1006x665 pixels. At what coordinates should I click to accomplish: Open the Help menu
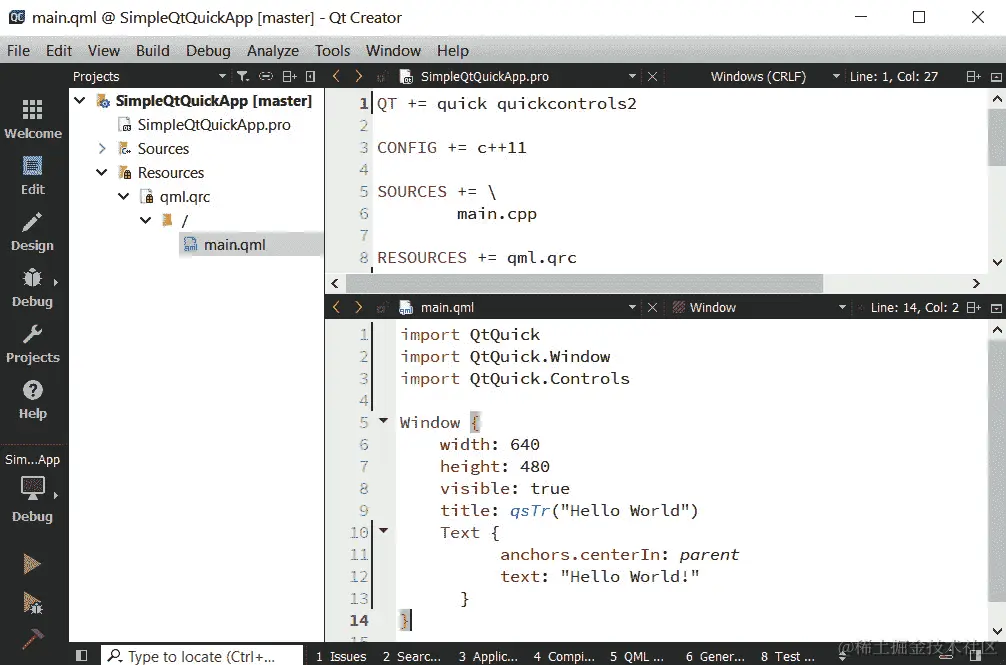[x=453, y=51]
